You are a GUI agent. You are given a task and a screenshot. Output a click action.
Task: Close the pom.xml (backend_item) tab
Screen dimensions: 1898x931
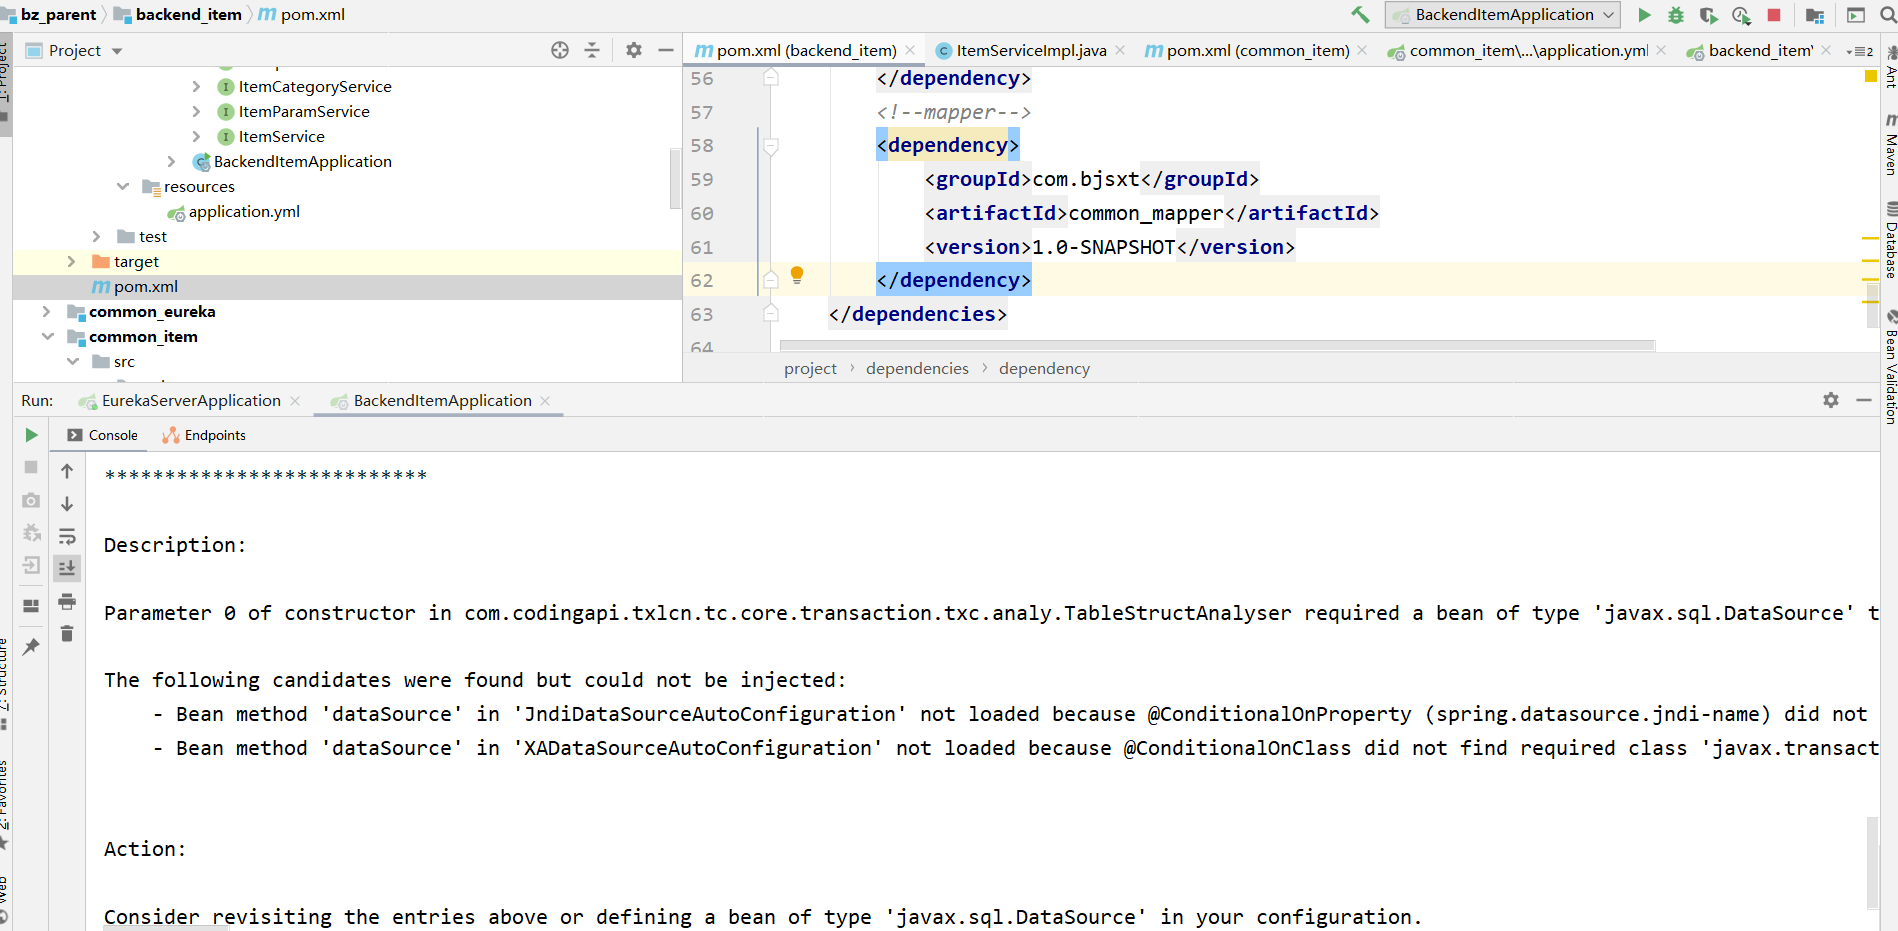tap(910, 50)
